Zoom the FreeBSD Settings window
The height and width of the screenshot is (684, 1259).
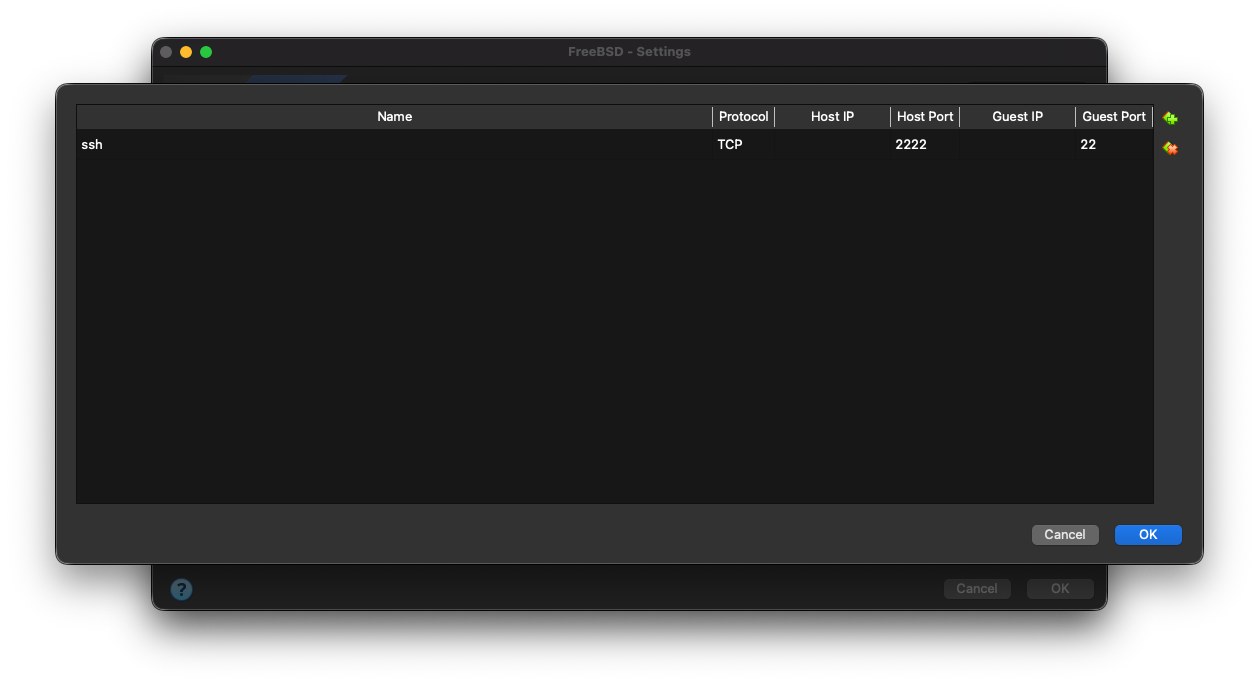point(206,52)
